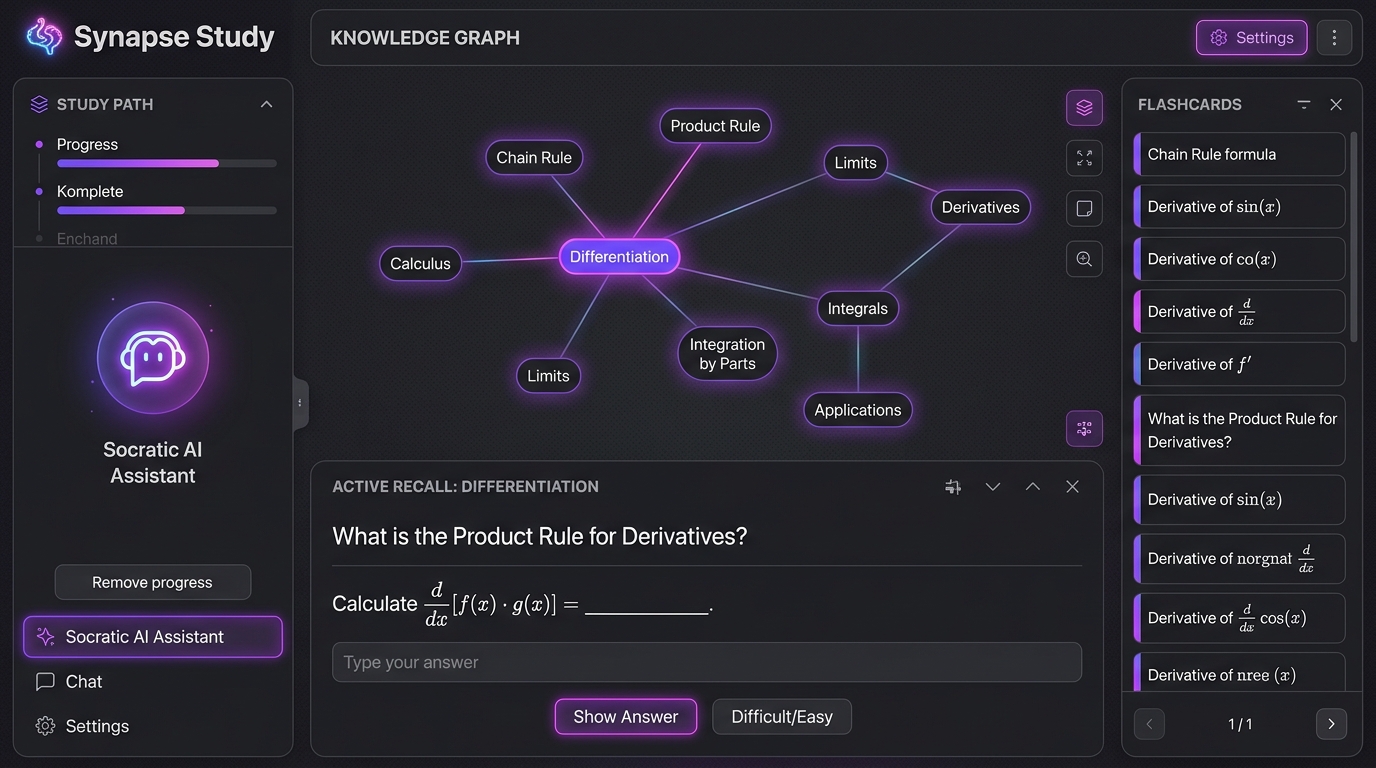Image resolution: width=1376 pixels, height=768 pixels.
Task: Collapse the Study Path section
Action: click(266, 104)
